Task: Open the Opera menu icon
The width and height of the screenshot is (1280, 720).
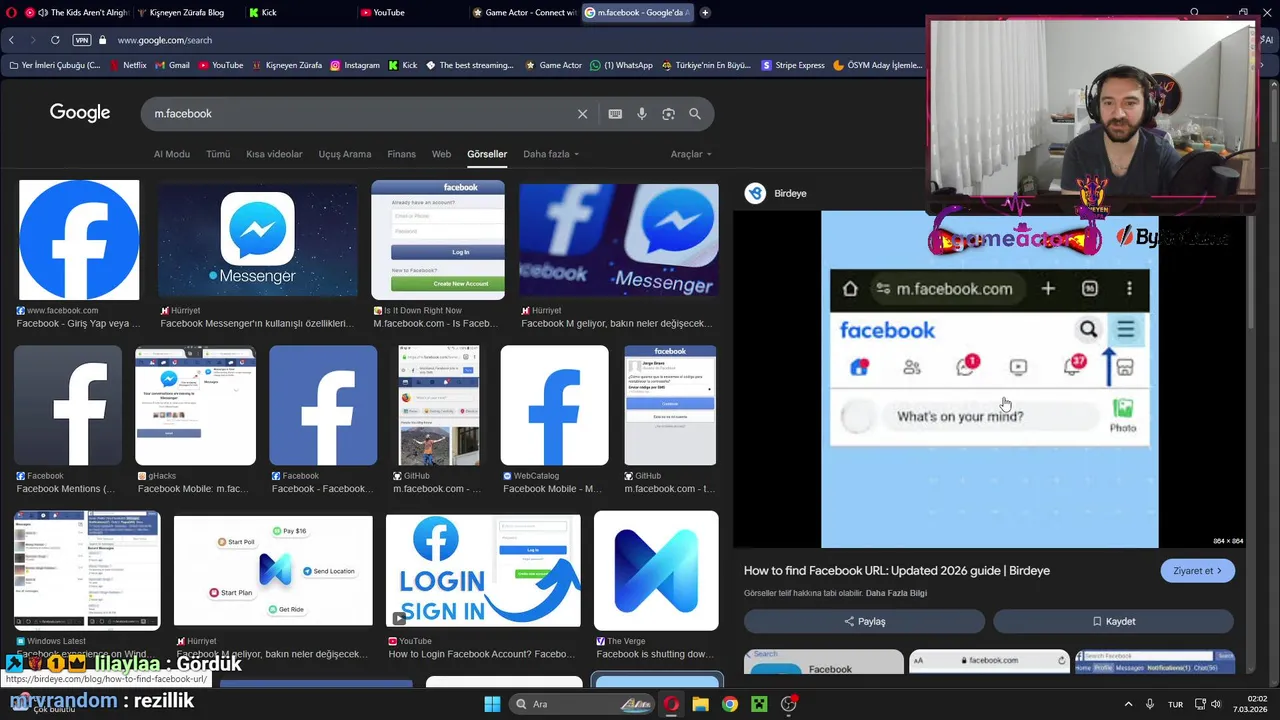Action: tap(11, 13)
